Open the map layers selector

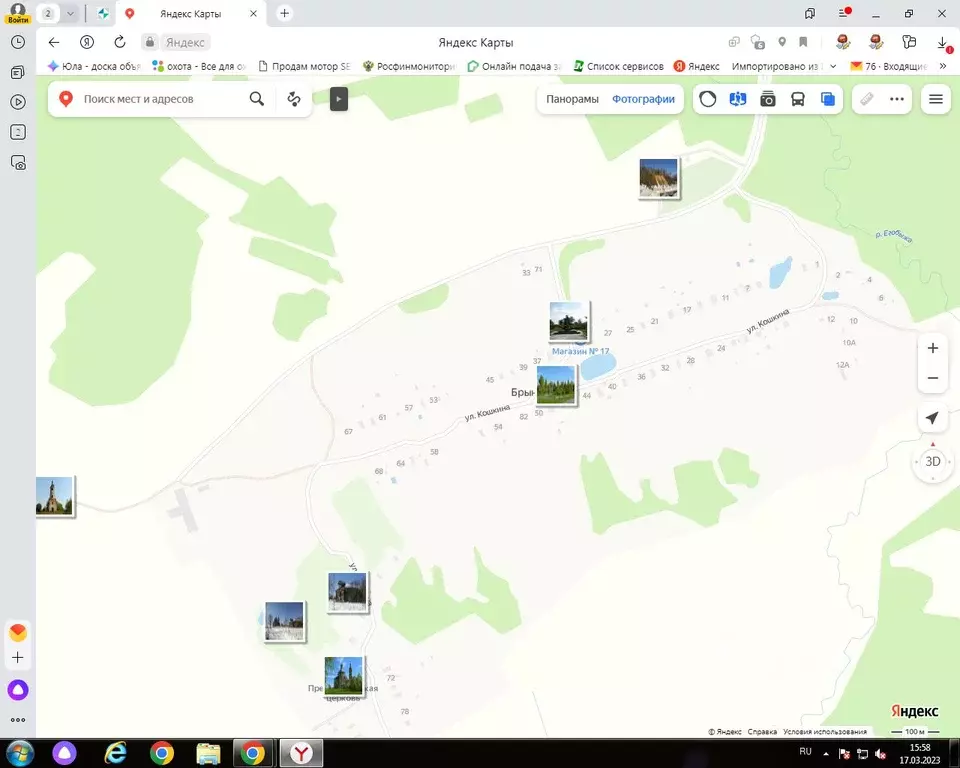point(828,99)
